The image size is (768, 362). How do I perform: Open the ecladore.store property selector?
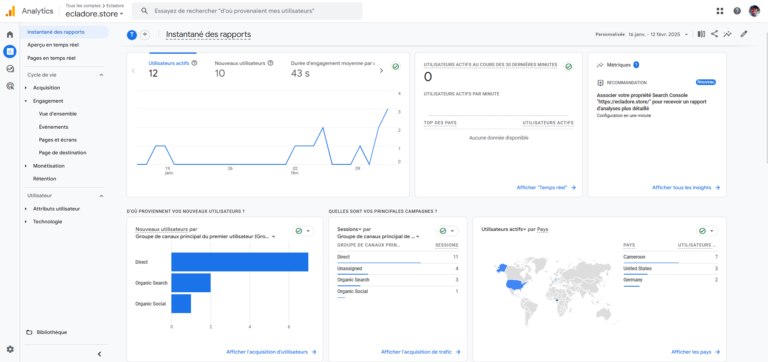(94, 14)
